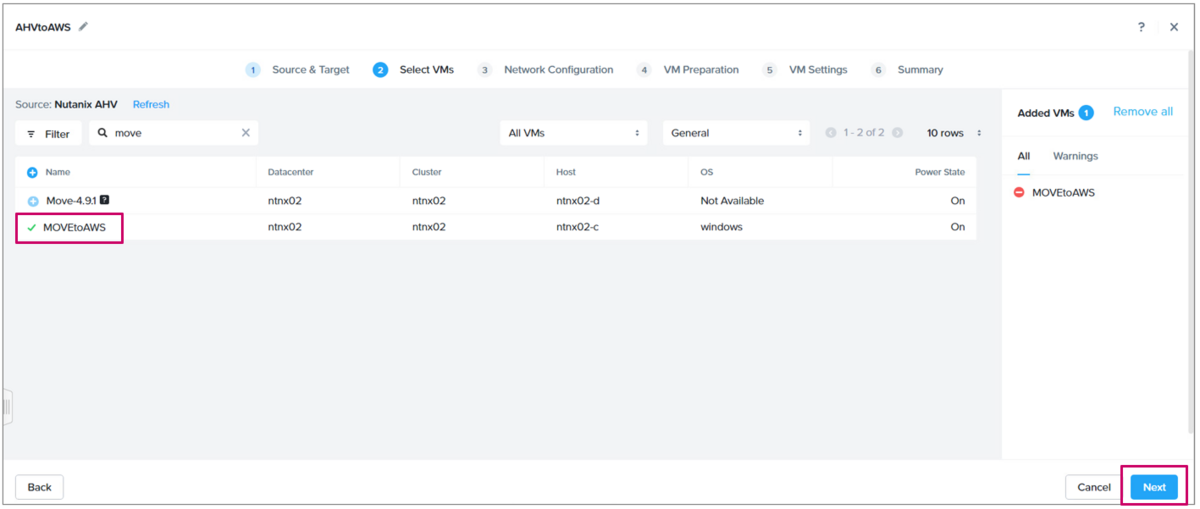Go to step 2 Select VMs
Image resolution: width=1200 pixels, height=509 pixels.
click(x=413, y=70)
